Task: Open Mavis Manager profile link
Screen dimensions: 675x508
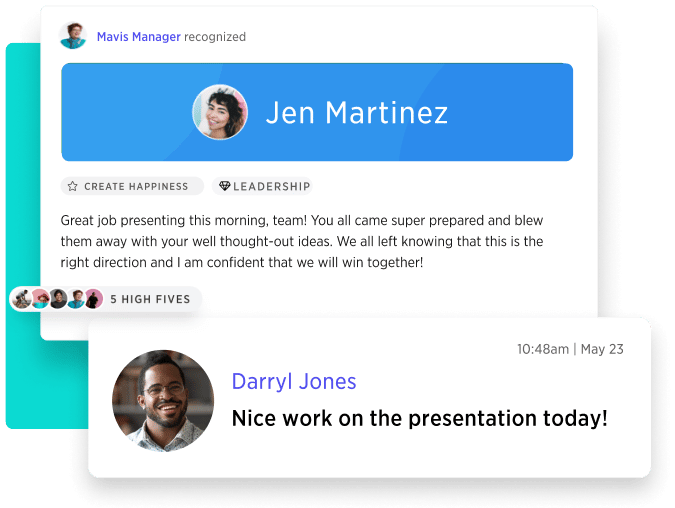Action: pyautogui.click(x=139, y=37)
